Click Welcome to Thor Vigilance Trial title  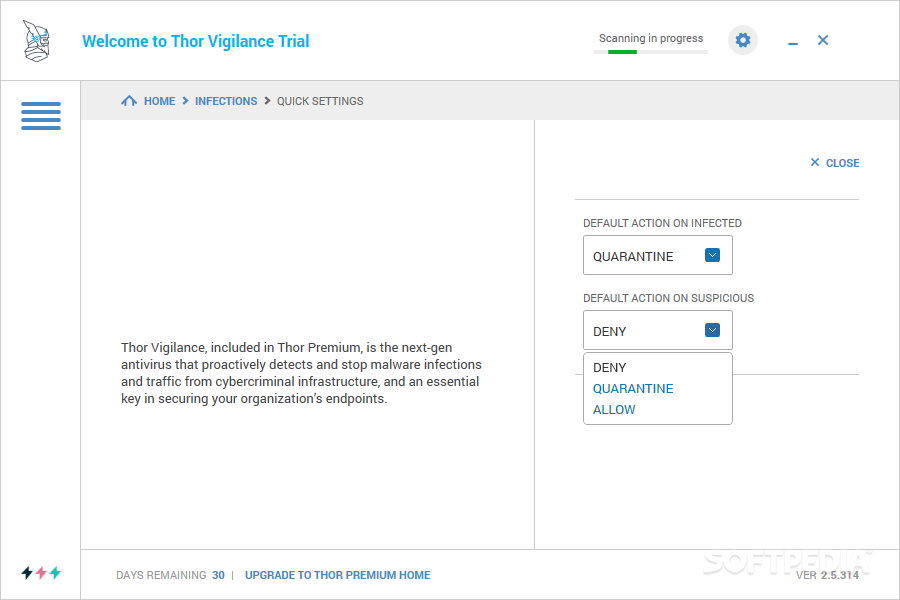click(196, 41)
